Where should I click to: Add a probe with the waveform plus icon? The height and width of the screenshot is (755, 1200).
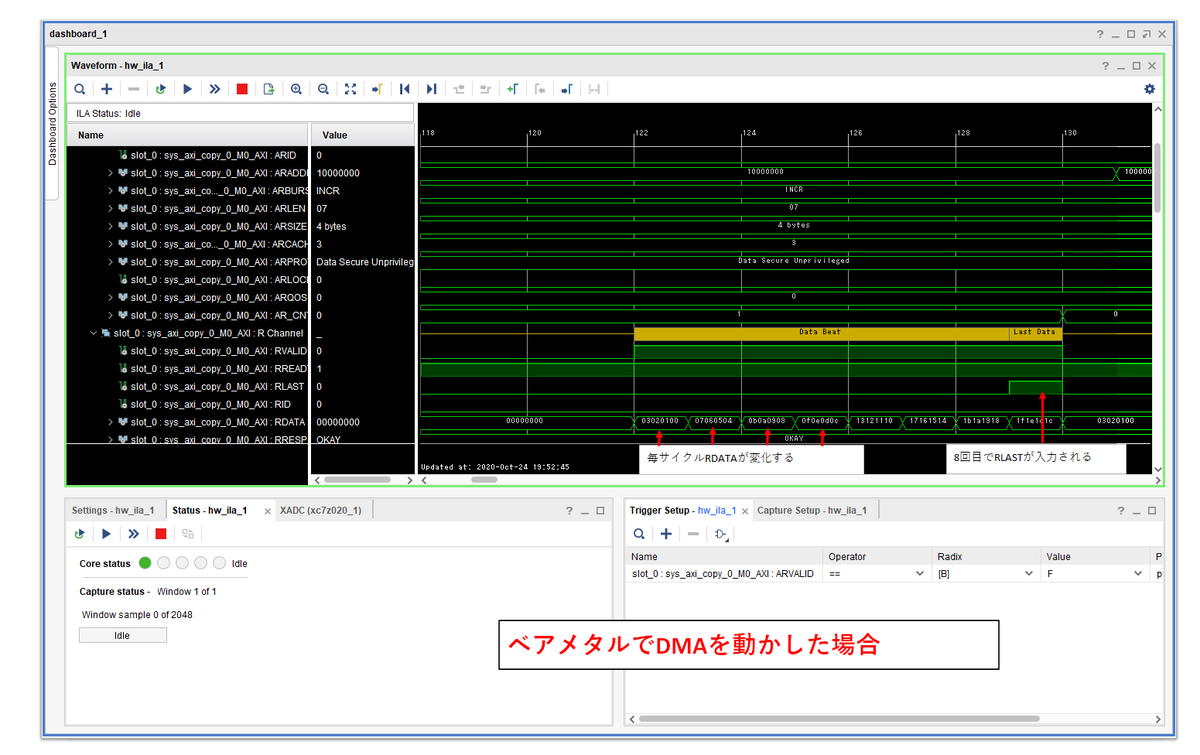107,89
